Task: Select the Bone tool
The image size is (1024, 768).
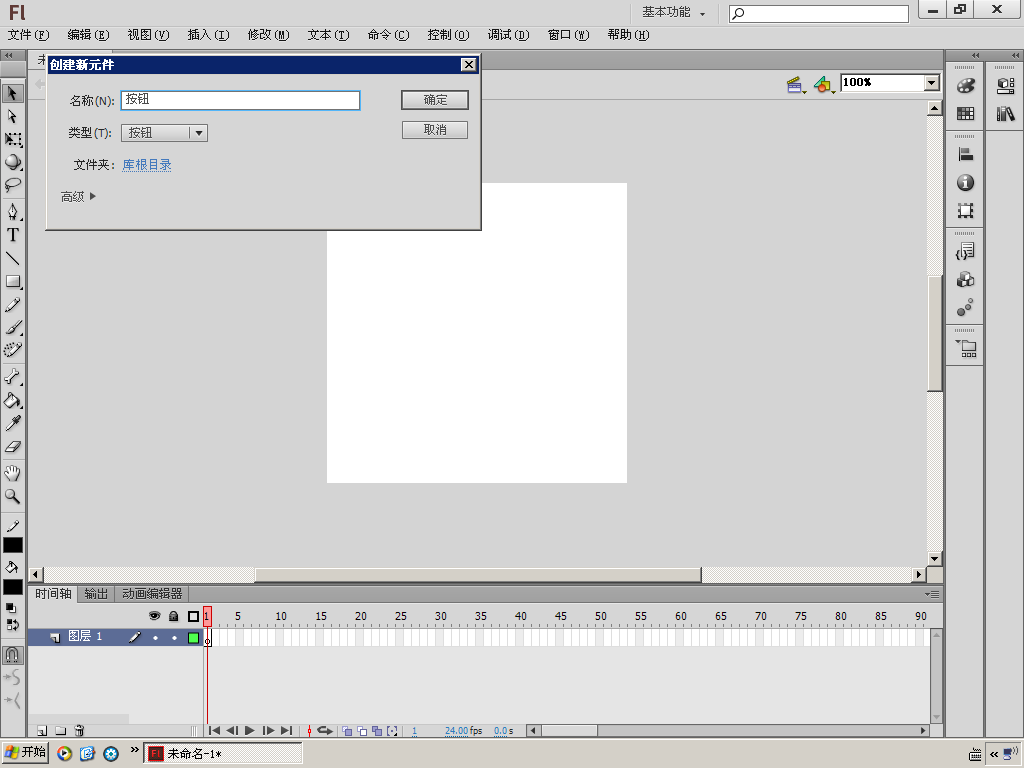Action: 12,377
